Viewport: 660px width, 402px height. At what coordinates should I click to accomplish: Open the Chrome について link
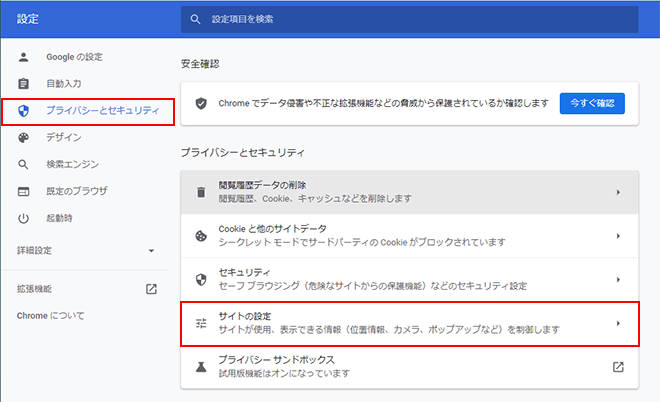point(51,315)
